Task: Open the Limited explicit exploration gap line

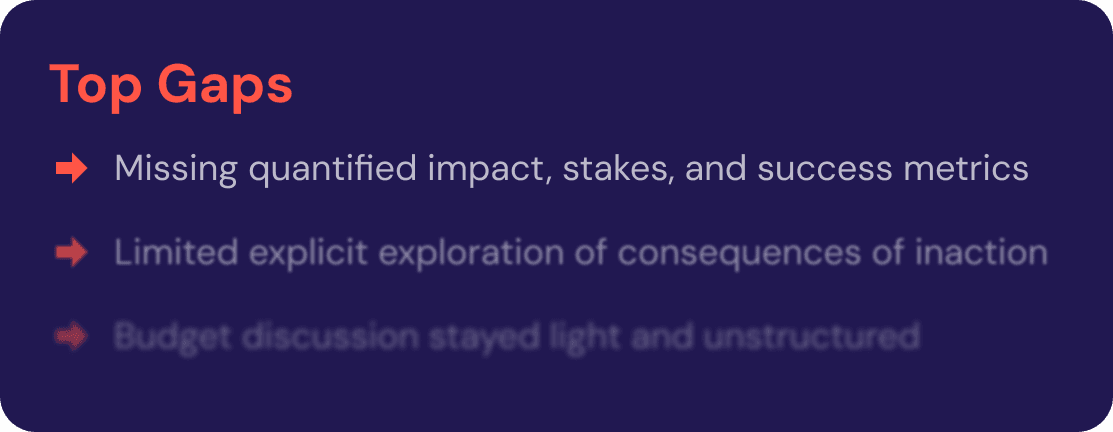Action: (x=580, y=253)
